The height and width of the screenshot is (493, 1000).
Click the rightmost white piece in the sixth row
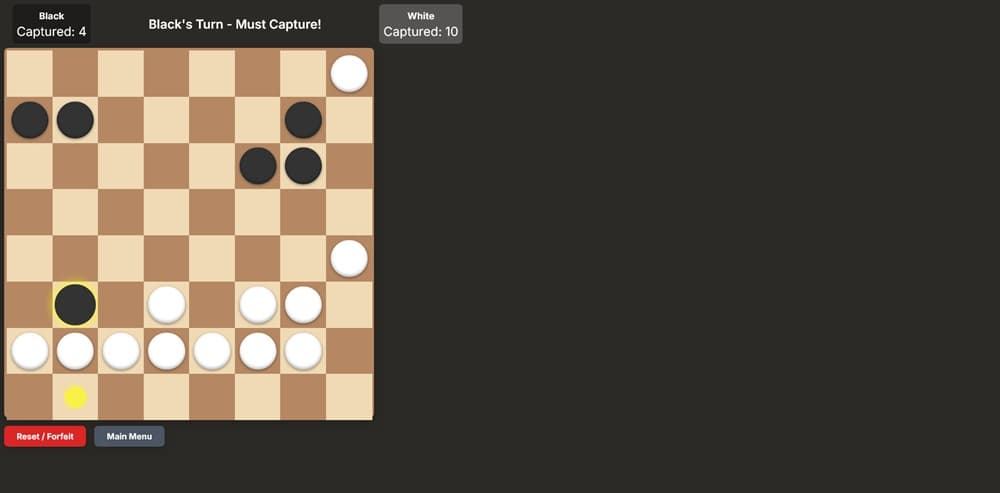click(303, 305)
